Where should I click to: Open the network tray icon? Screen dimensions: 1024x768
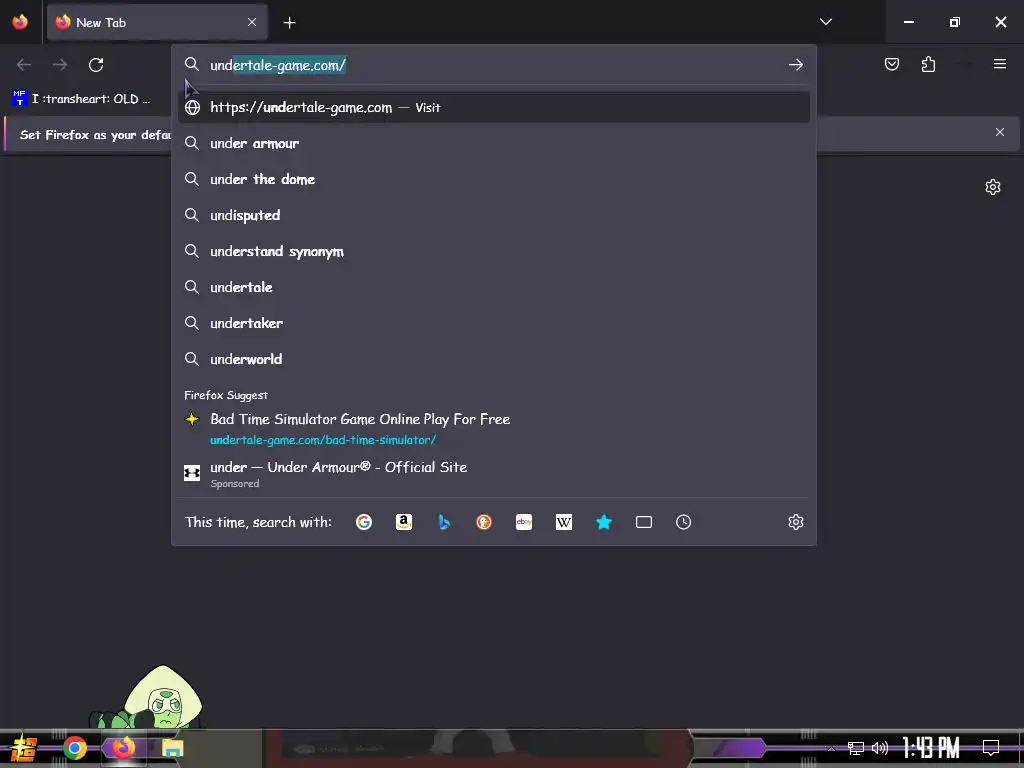(856, 748)
